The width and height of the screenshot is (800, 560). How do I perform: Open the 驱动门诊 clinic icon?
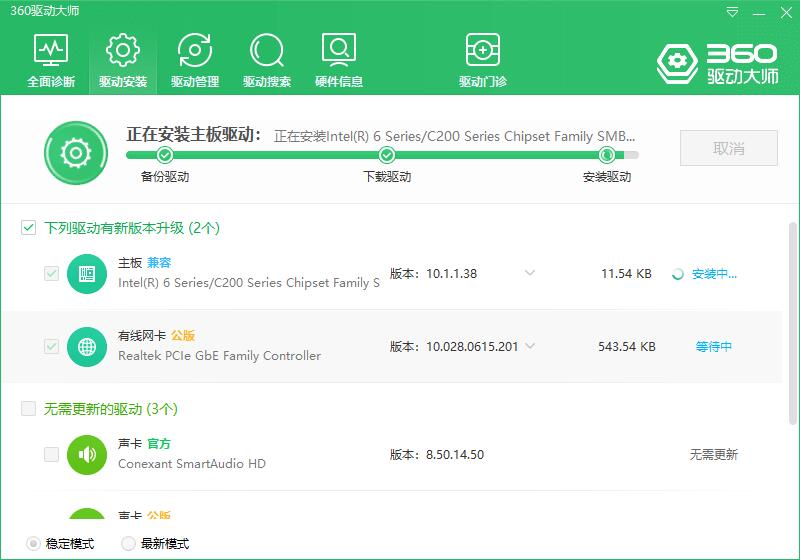click(x=483, y=50)
